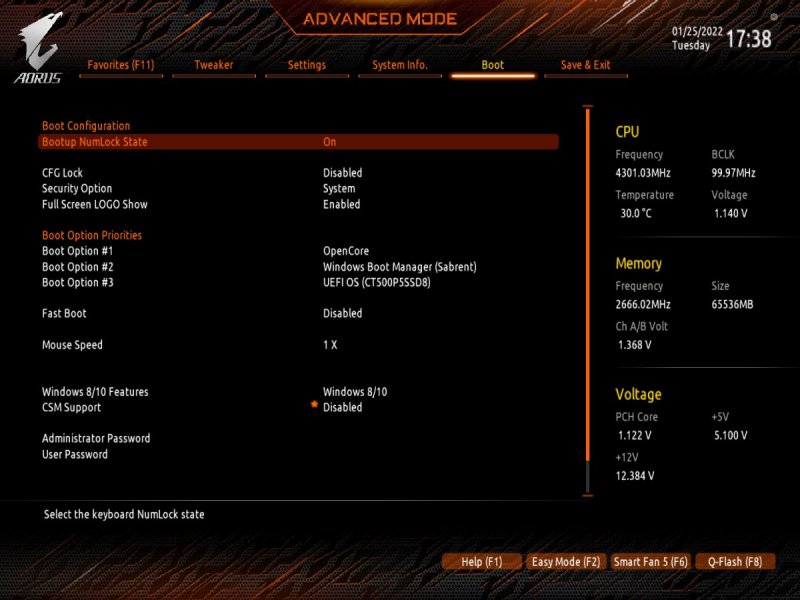800x600 pixels.
Task: Select the CSM Support setting
Action: tap(71, 408)
